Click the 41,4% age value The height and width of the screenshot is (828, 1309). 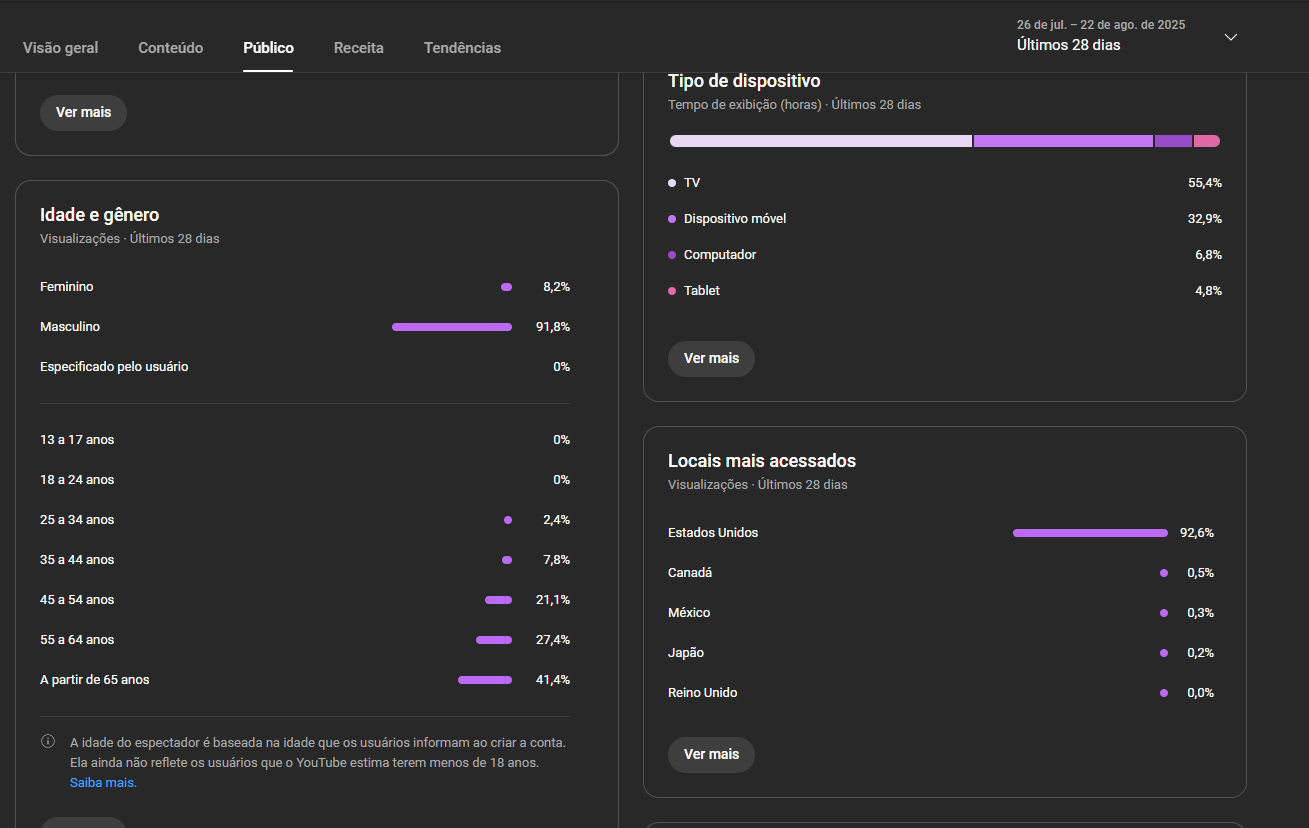[553, 680]
